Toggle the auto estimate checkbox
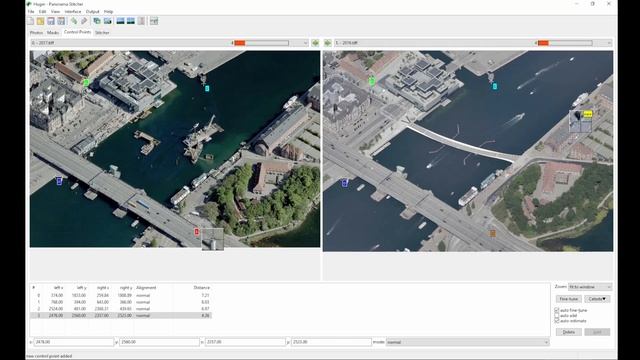The image size is (640, 360). pyautogui.click(x=557, y=321)
